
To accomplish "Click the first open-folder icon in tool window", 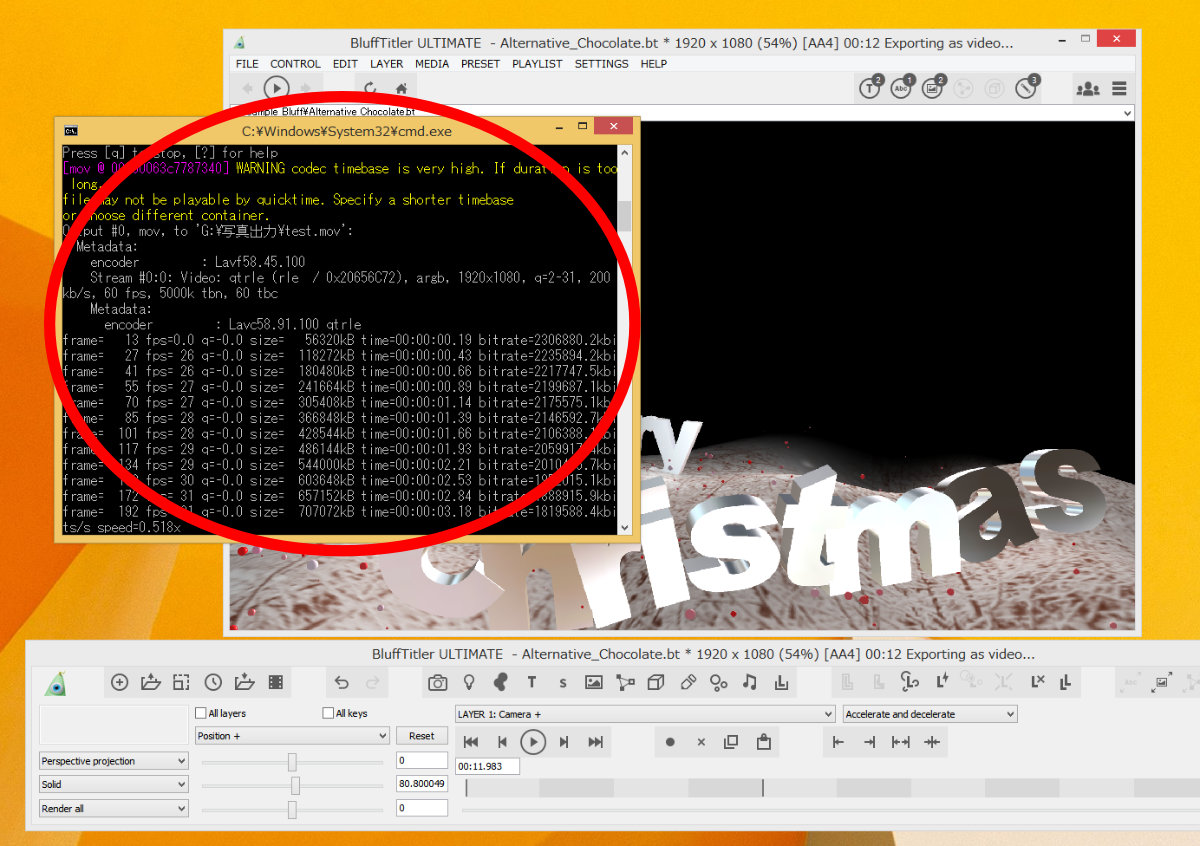I will pos(150,683).
